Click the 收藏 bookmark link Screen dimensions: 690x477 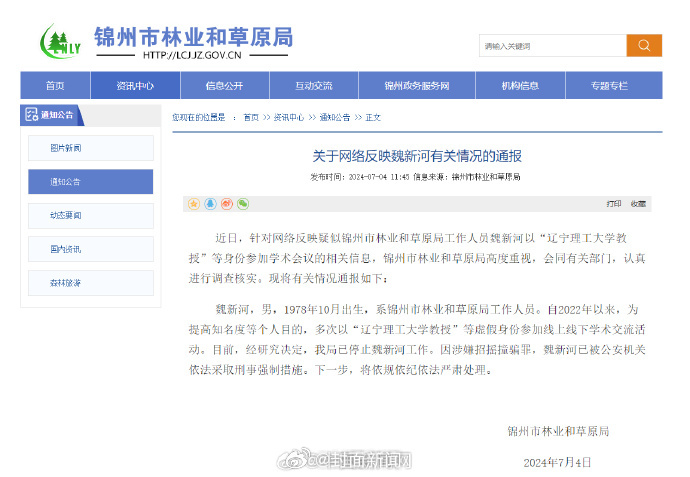638,204
